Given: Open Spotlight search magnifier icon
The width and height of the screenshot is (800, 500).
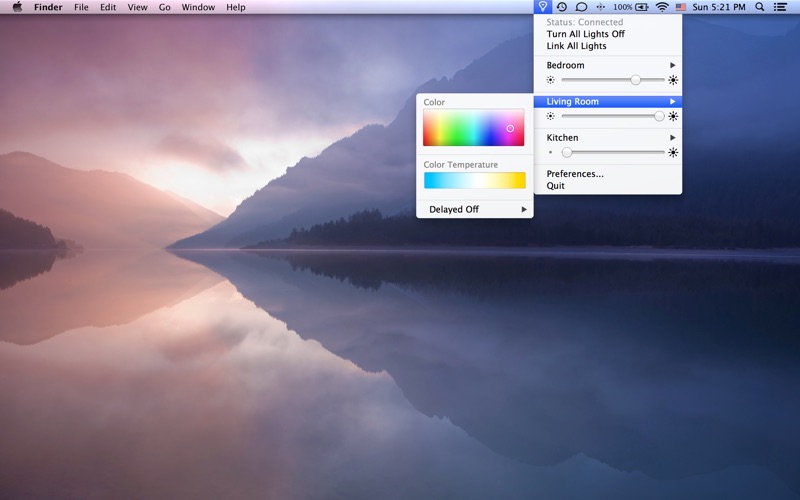Looking at the screenshot, I should 759,7.
